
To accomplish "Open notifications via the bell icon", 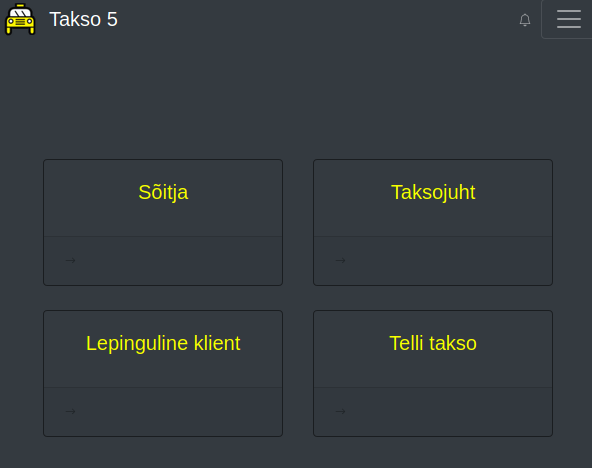I will click(525, 20).
